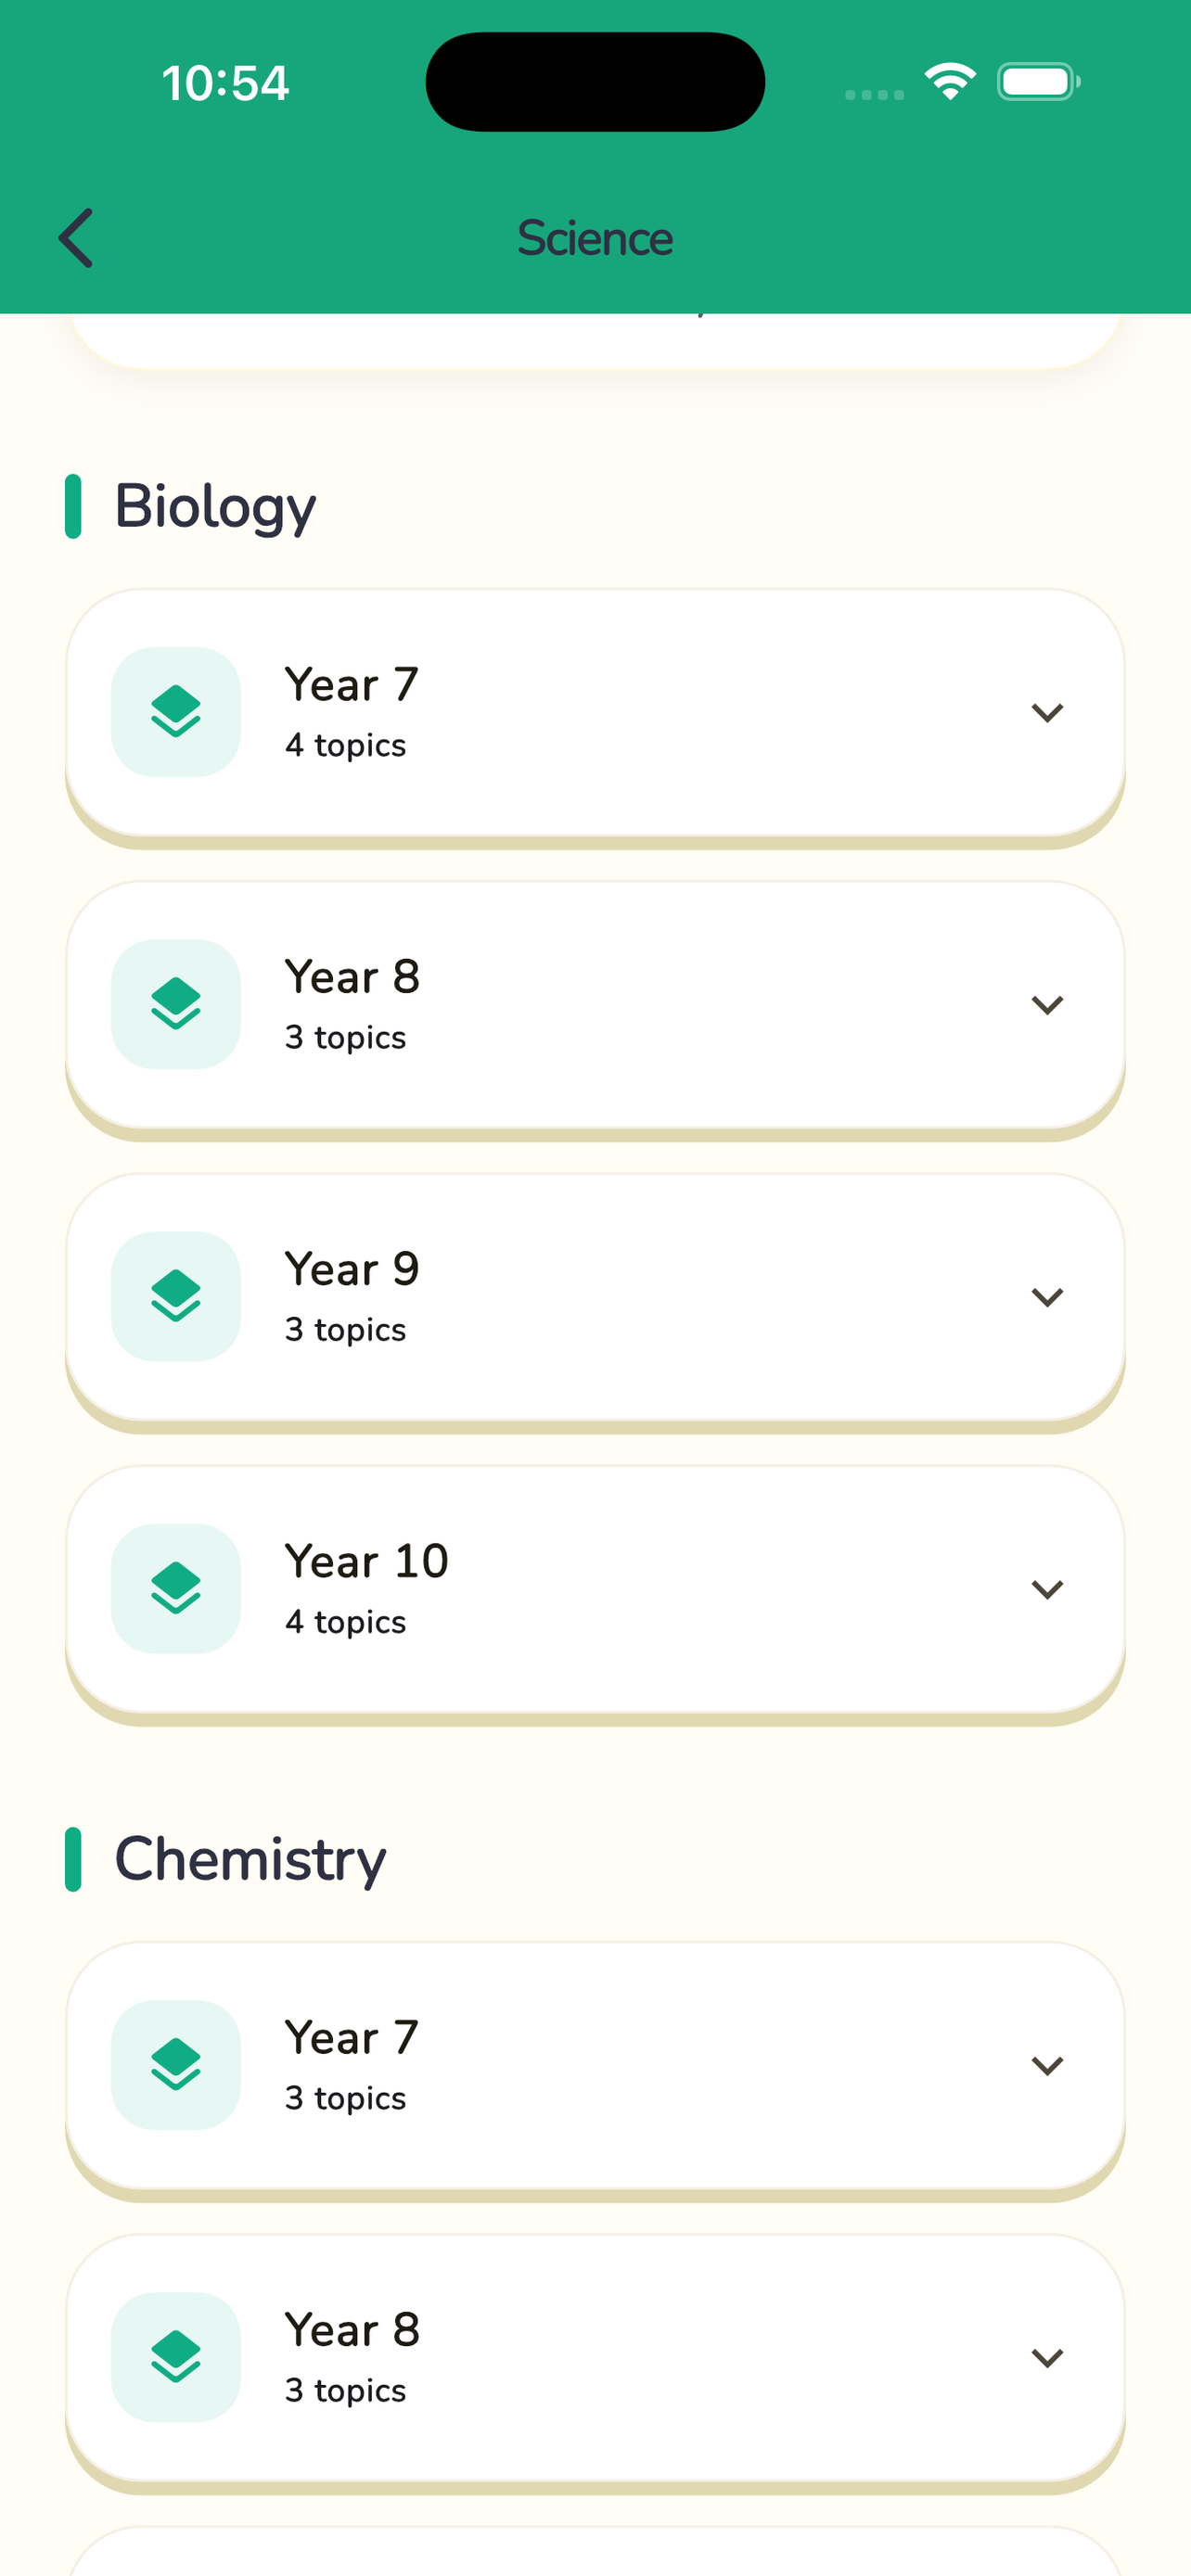Expand Biology Year 8 chevron
The height and width of the screenshot is (2576, 1191).
coord(1047,1004)
